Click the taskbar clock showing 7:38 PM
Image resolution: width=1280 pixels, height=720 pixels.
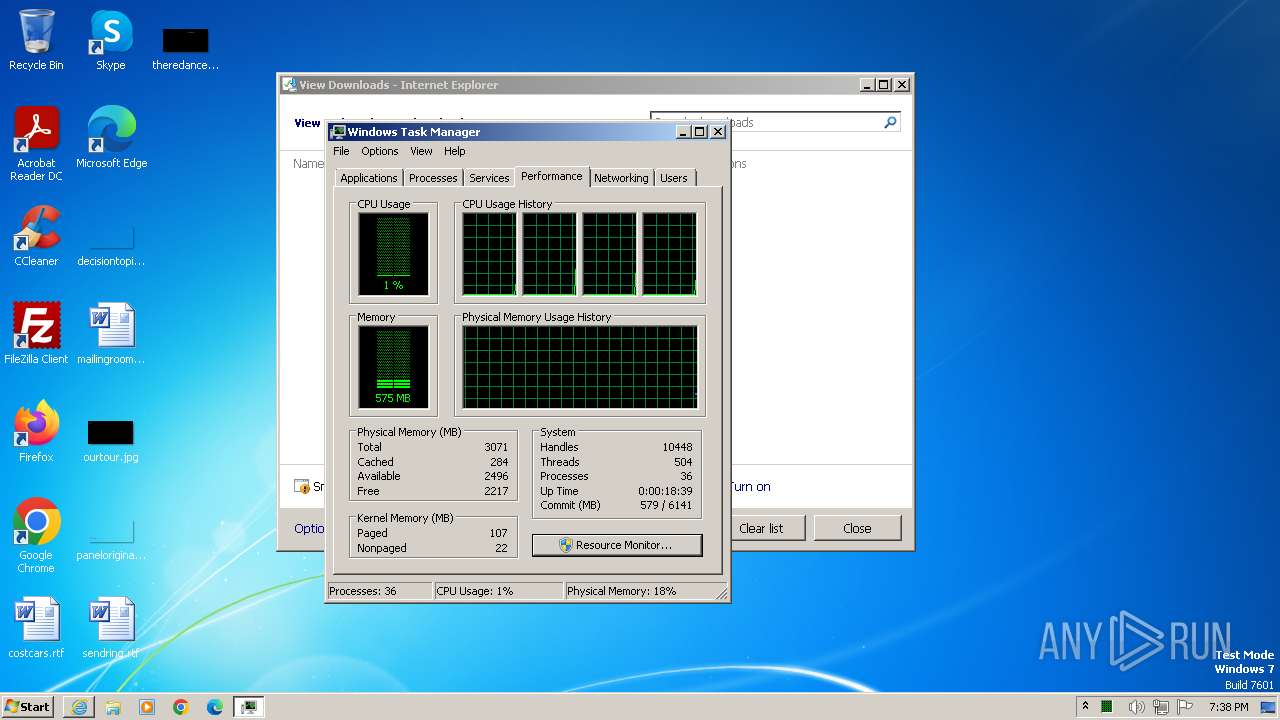(1228, 707)
